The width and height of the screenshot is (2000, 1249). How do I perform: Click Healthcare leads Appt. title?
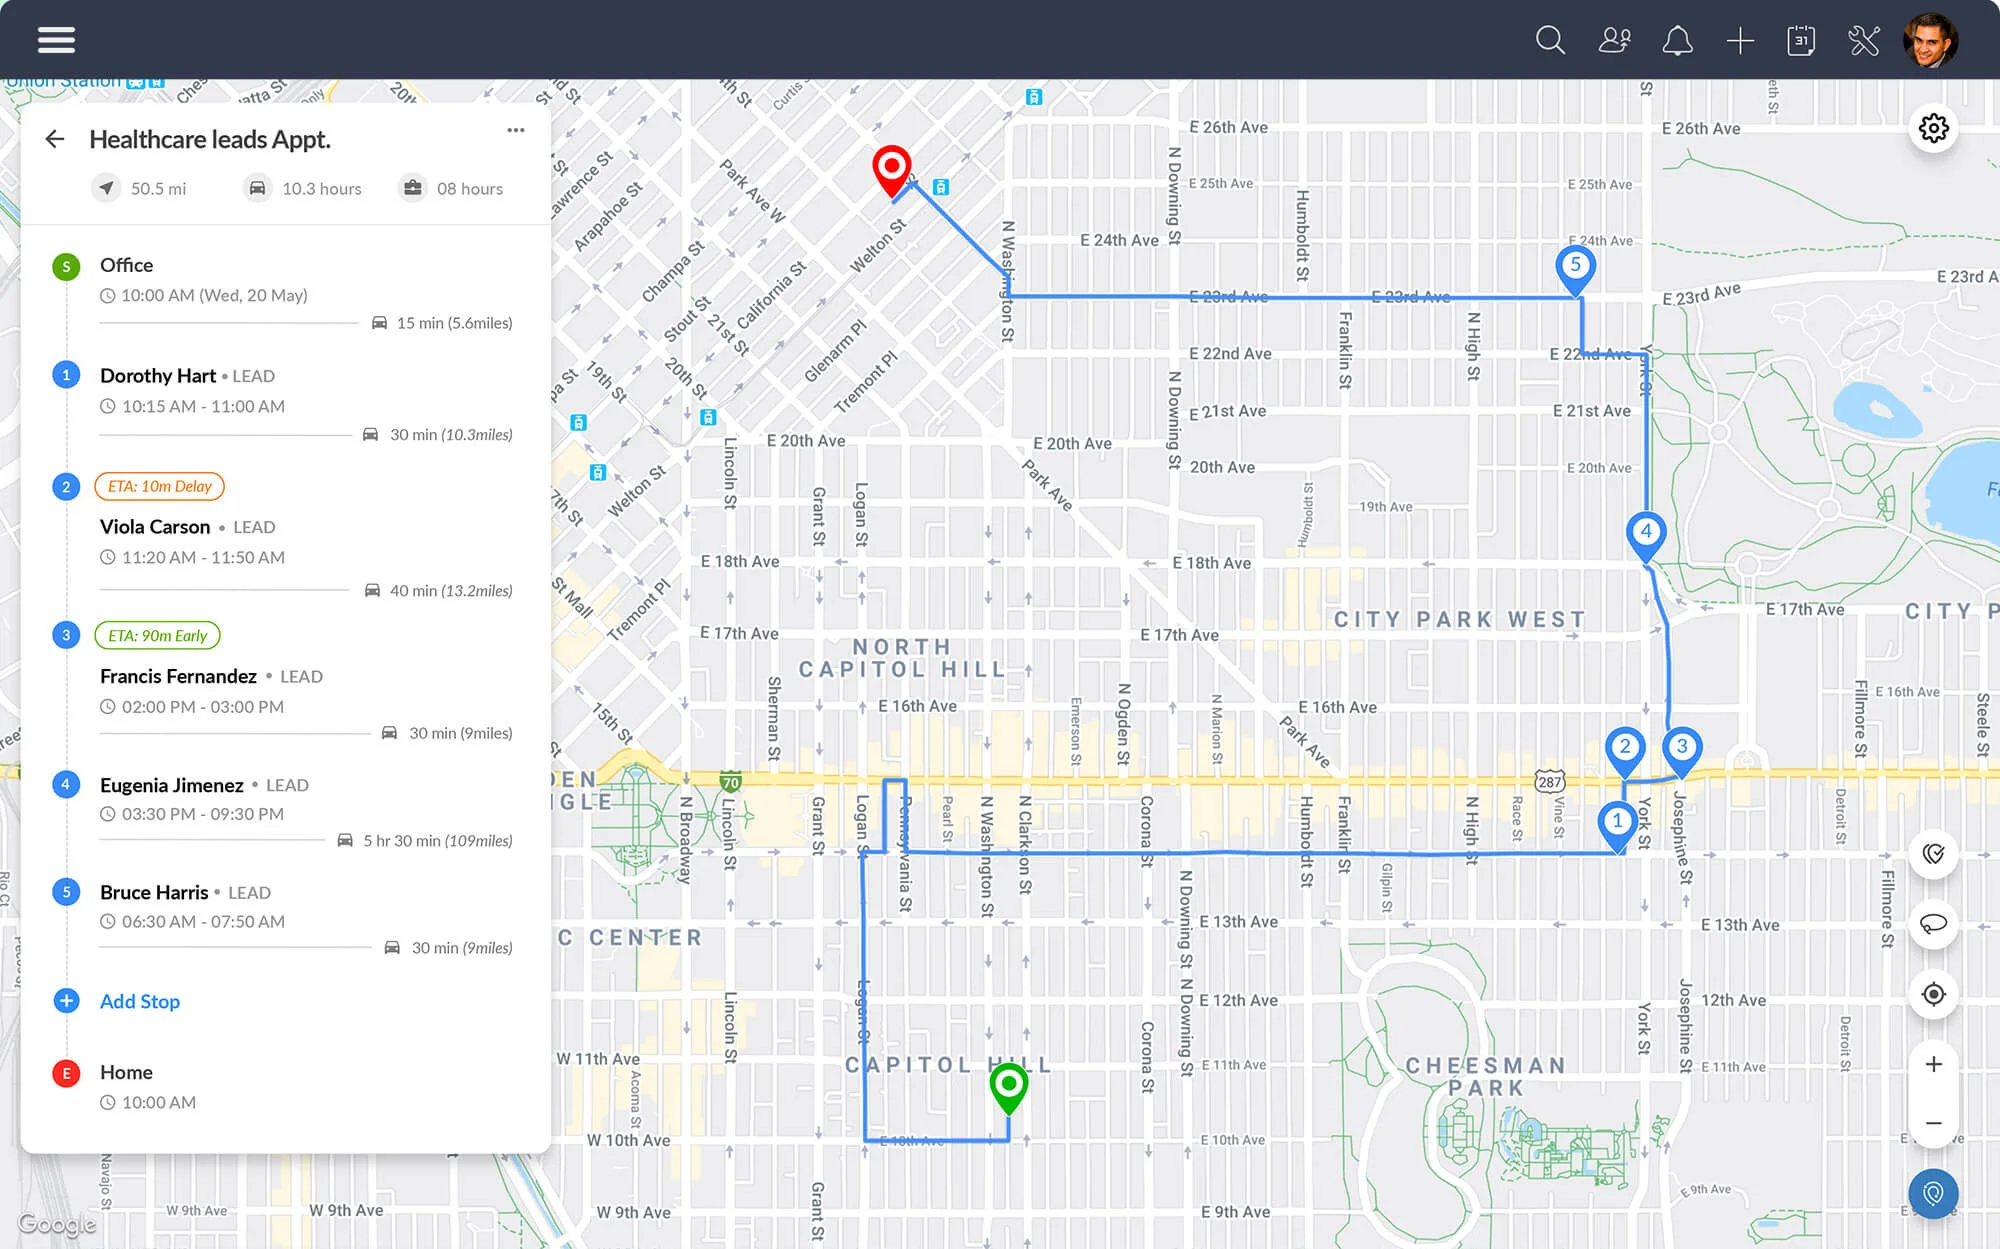click(210, 139)
